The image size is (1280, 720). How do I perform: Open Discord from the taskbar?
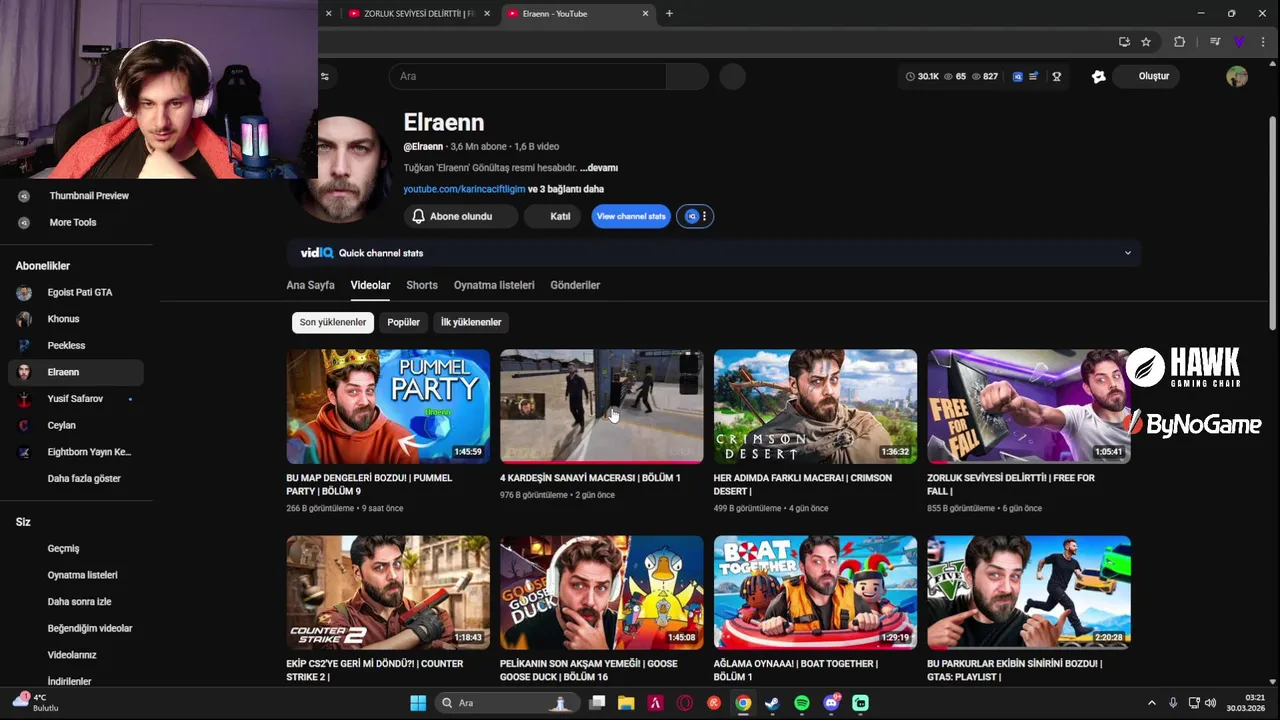[831, 703]
